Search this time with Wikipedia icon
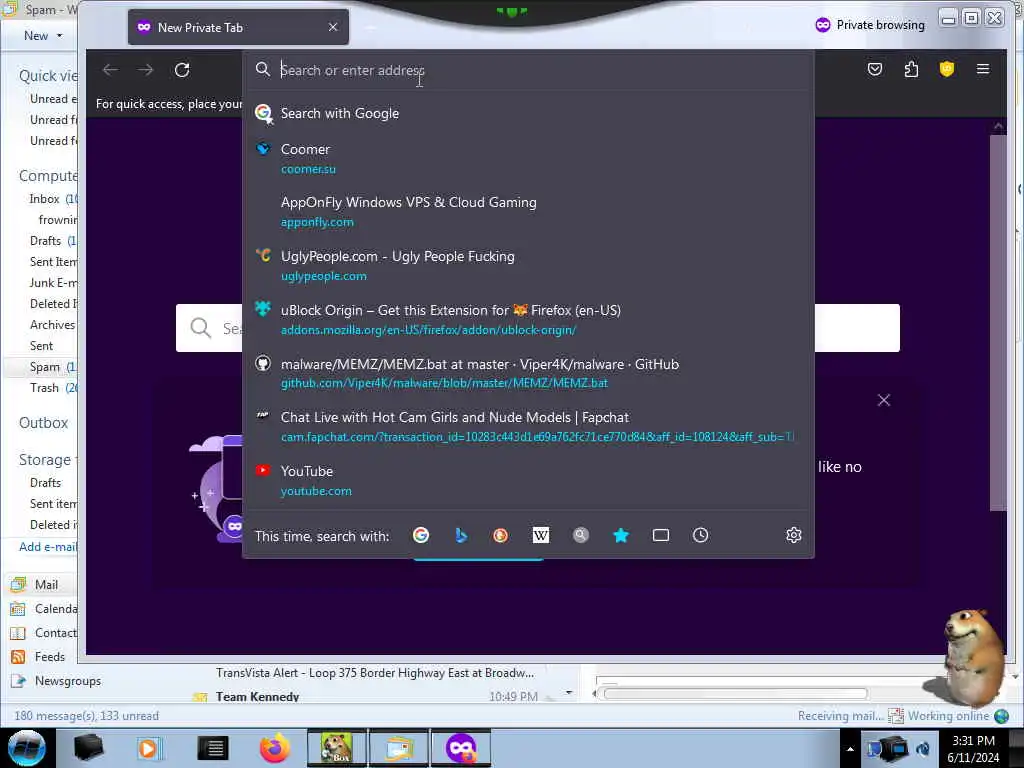This screenshot has width=1024, height=768. click(x=541, y=536)
